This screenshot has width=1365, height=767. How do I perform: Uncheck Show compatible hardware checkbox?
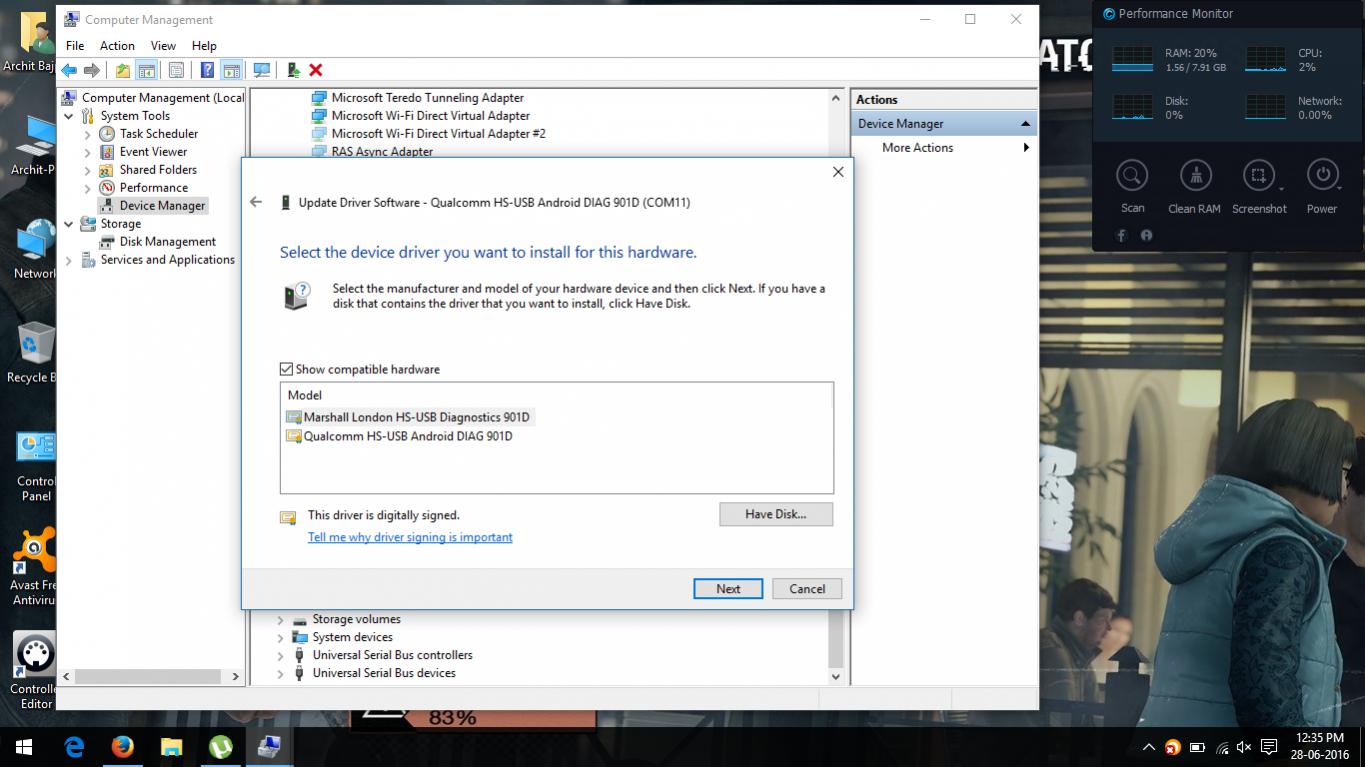pyautogui.click(x=287, y=369)
